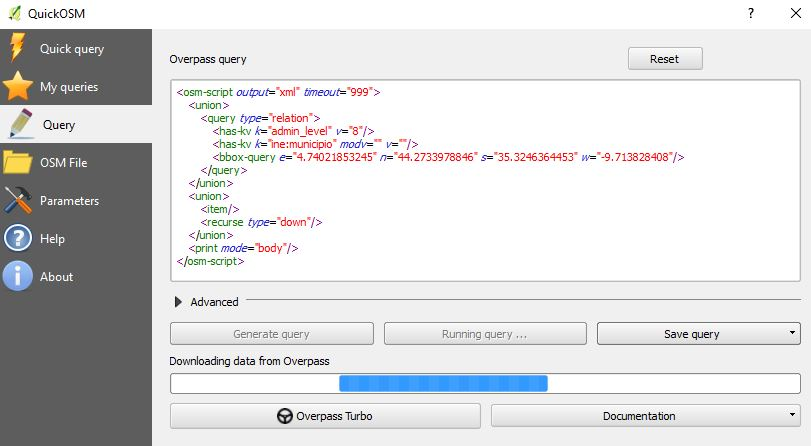
Task: Click the Running query button
Action: click(x=485, y=334)
